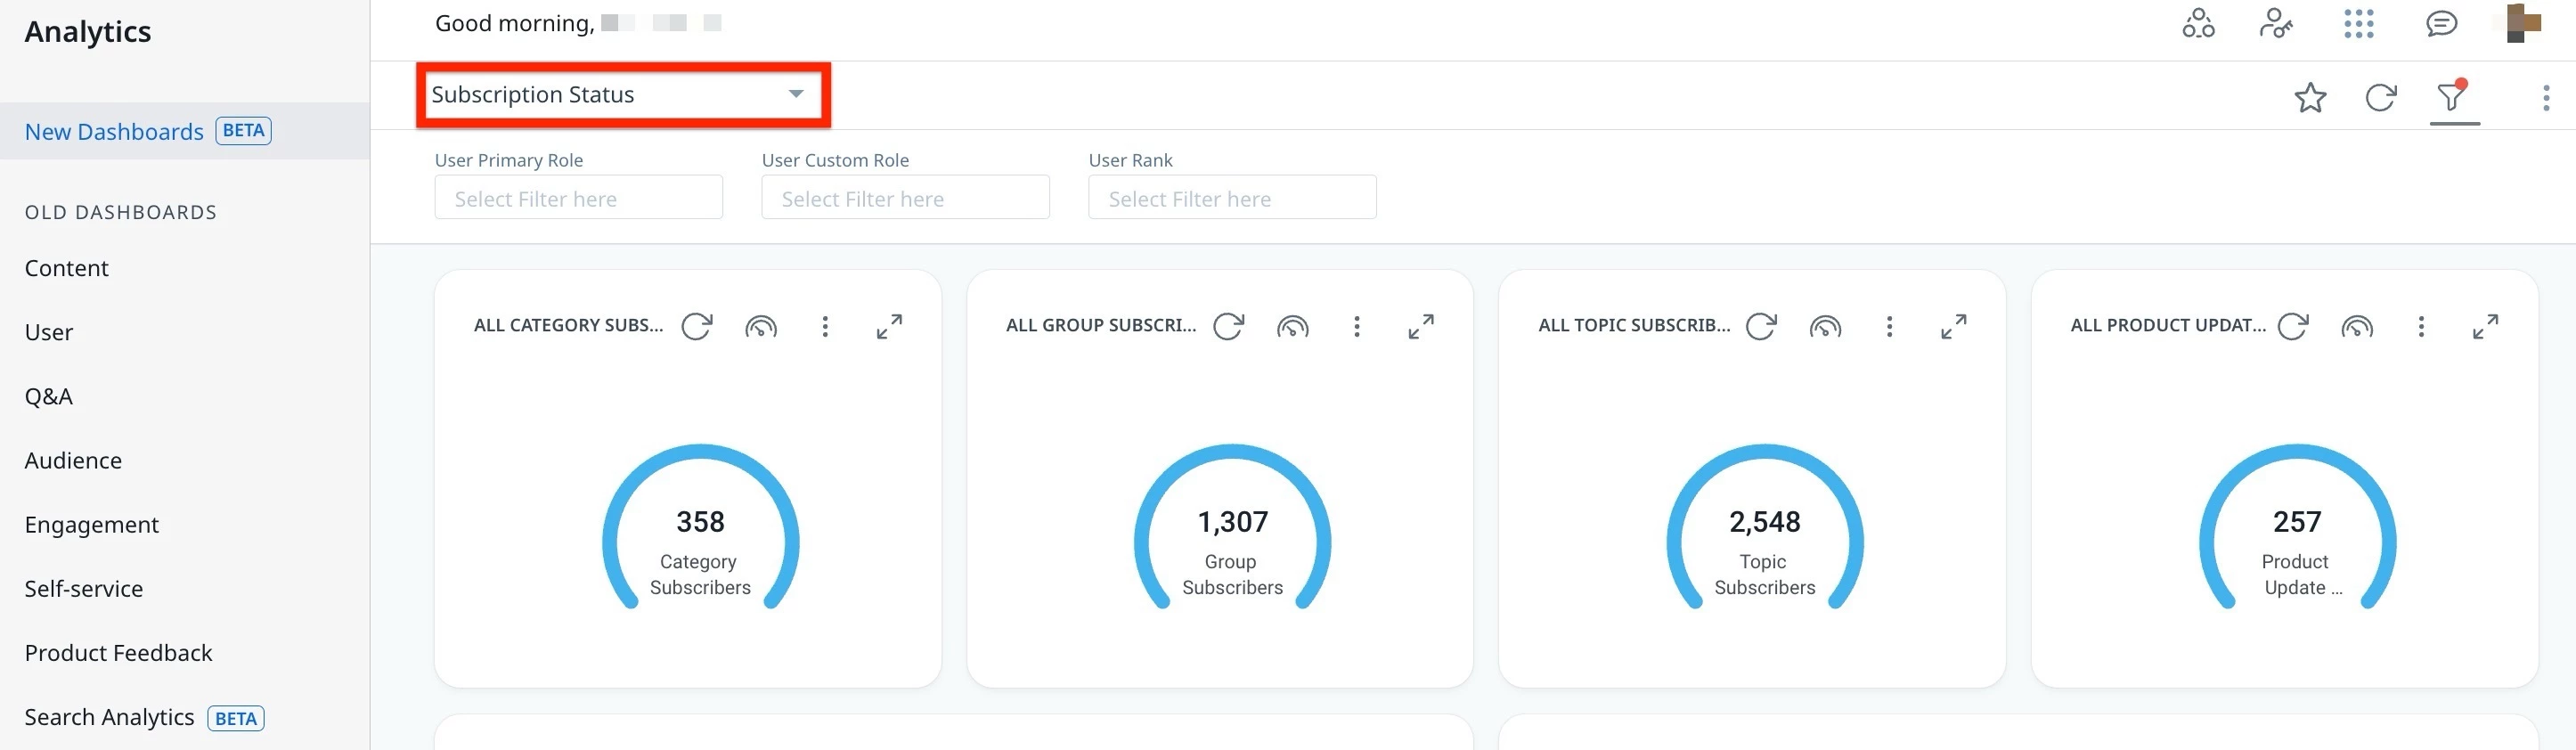Viewport: 2576px width, 750px height.
Task: Click the user key admin icon in the header
Action: (x=2276, y=23)
